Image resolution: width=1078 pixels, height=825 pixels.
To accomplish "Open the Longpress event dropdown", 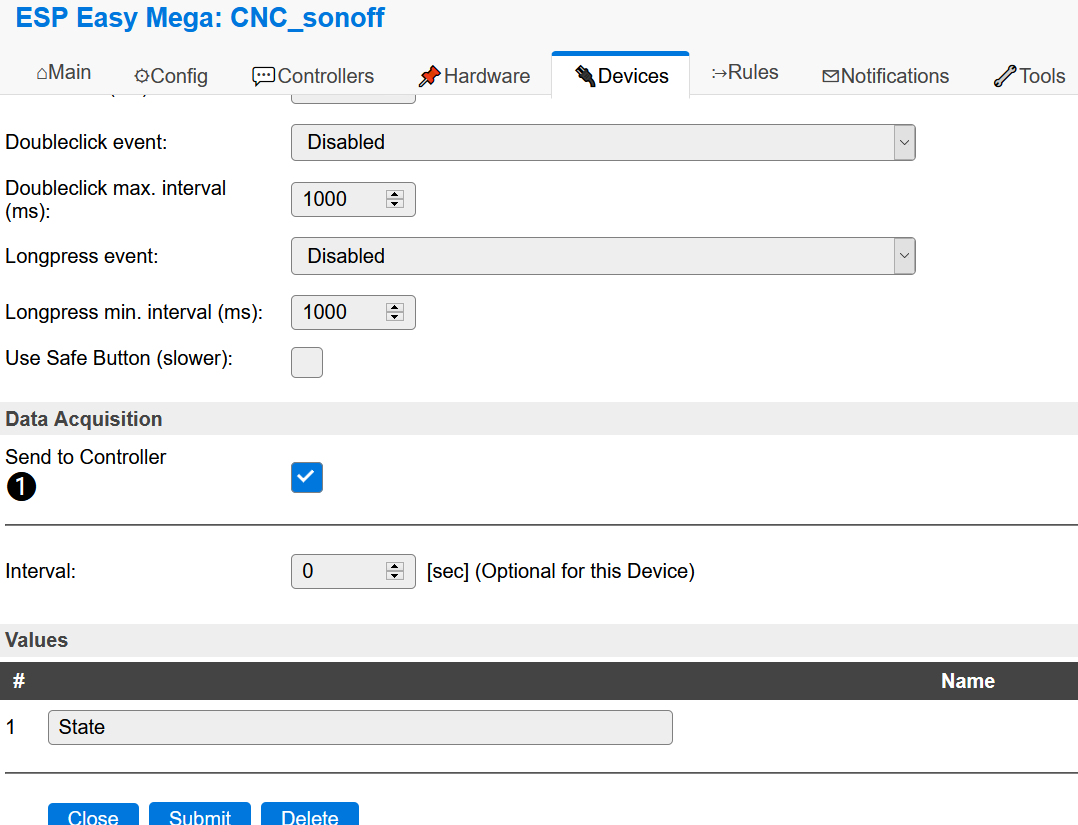I will (603, 256).
